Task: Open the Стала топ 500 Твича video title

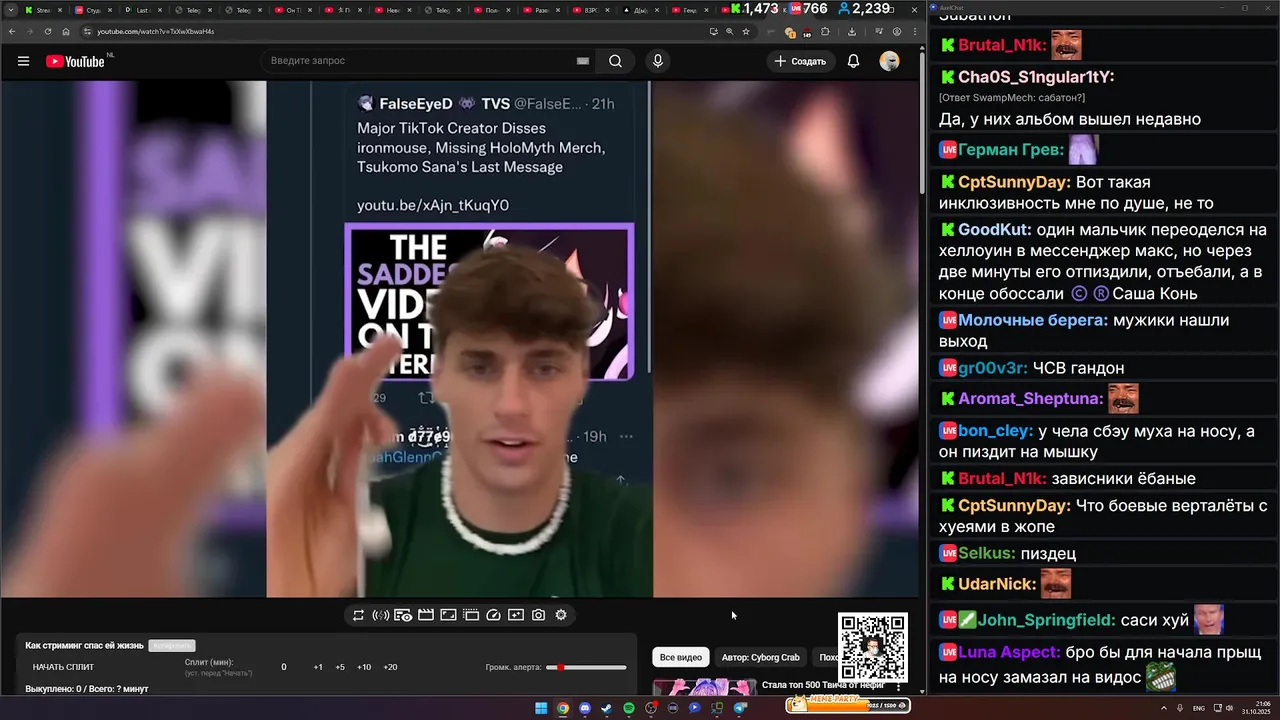Action: coord(822,685)
